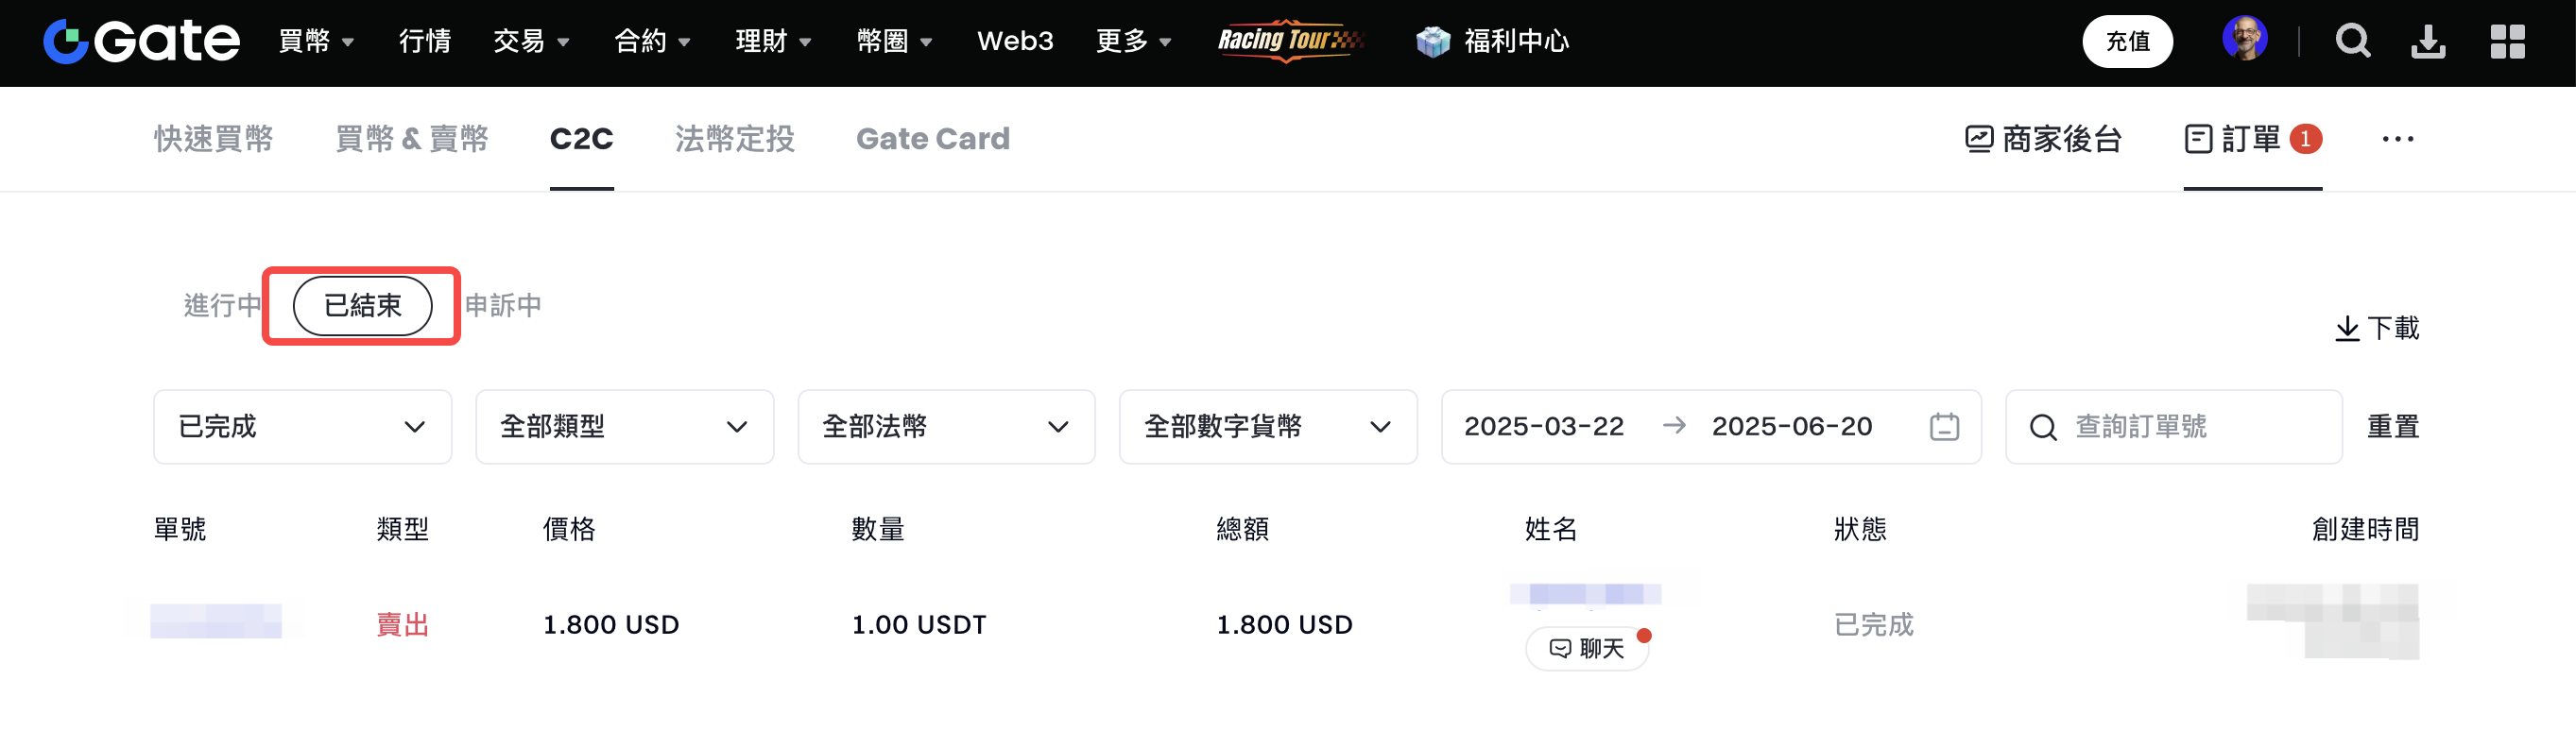This screenshot has width=2576, height=731.
Task: Open the search magnifier icon
Action: pos(2352,41)
